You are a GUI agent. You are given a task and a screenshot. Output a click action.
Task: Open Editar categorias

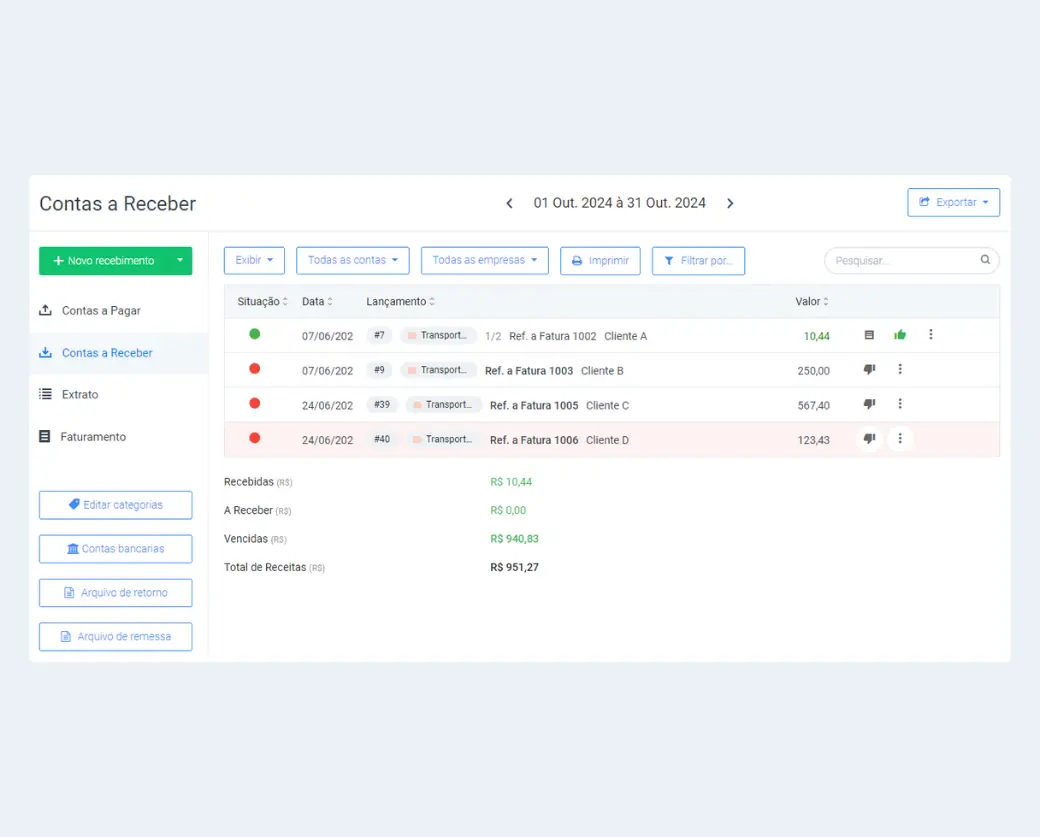115,505
